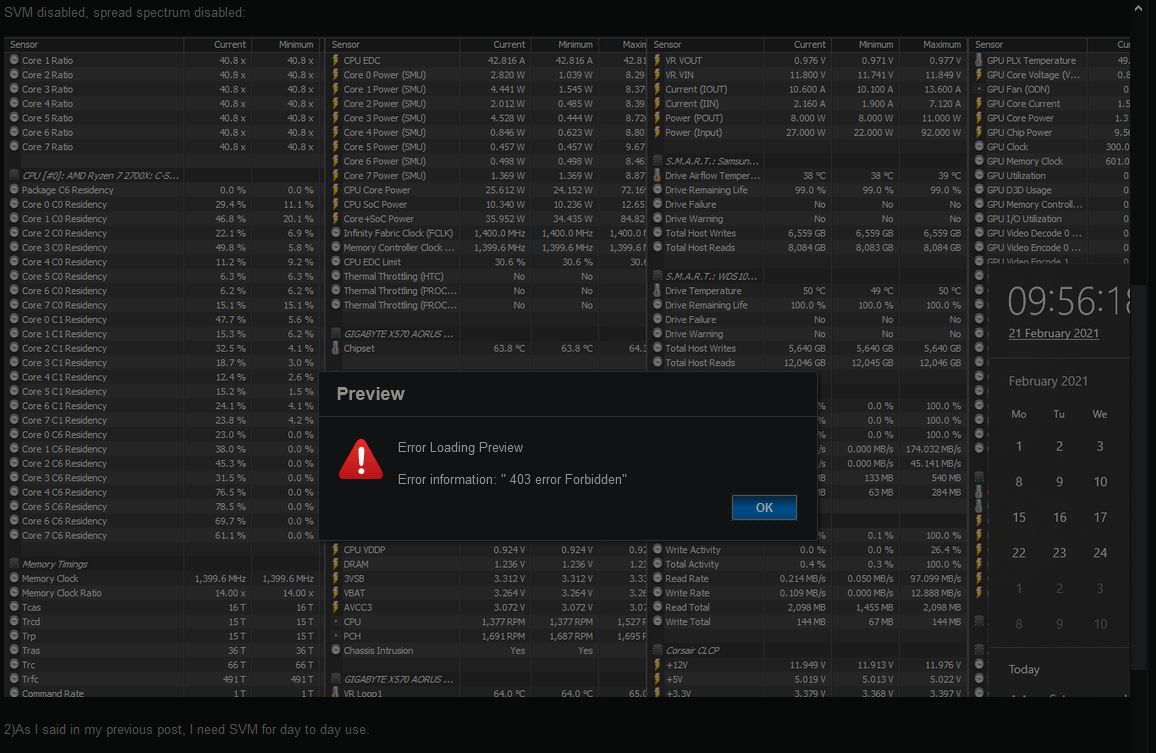The height and width of the screenshot is (753, 1156).
Task: Click the 09:56 clock display
Action: point(1068,301)
